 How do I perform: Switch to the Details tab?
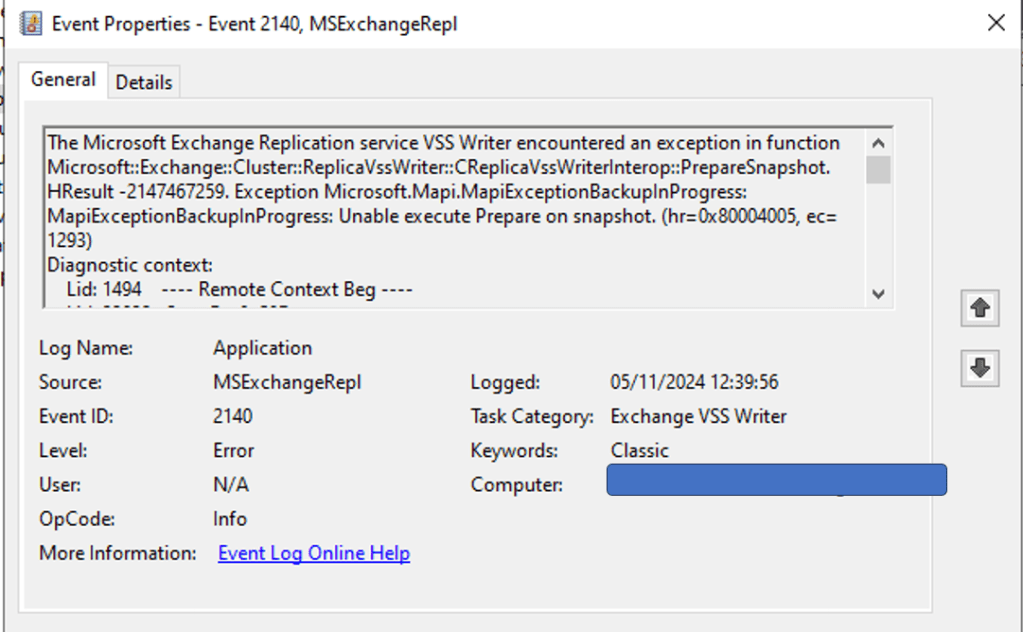[x=144, y=82]
